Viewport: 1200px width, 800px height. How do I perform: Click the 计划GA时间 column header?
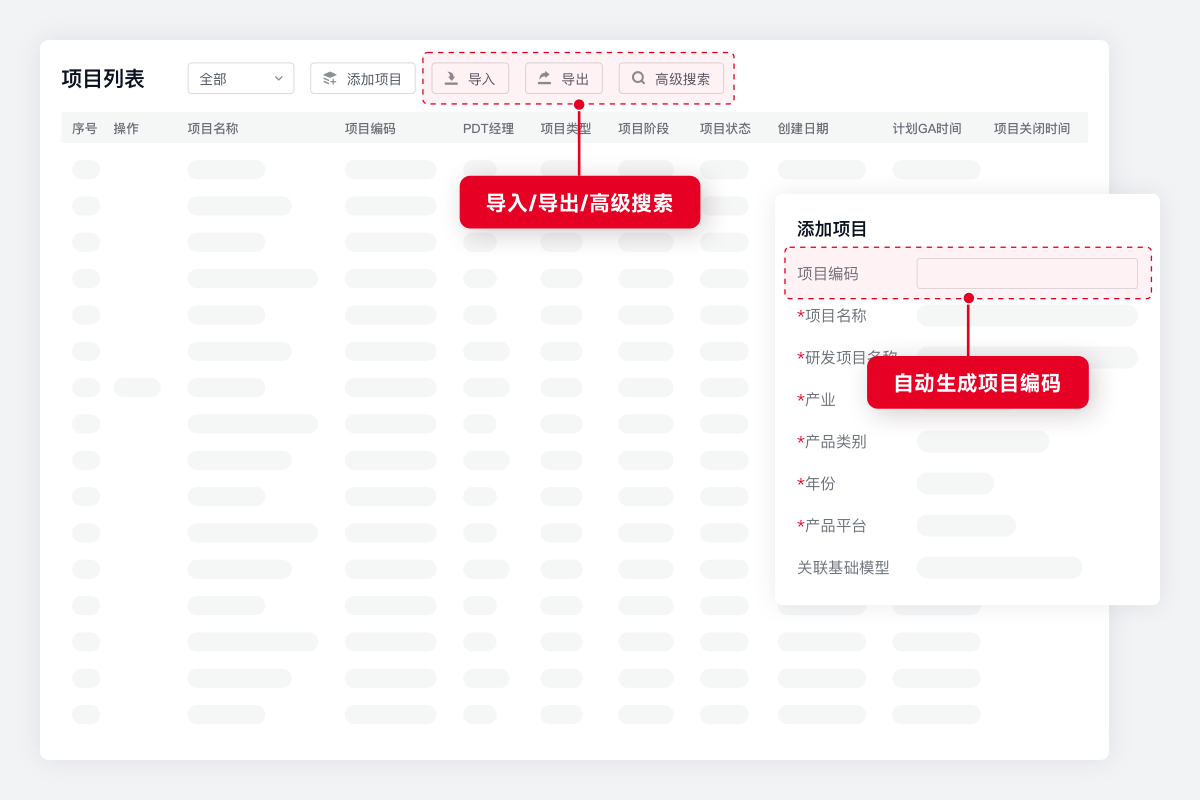[927, 128]
